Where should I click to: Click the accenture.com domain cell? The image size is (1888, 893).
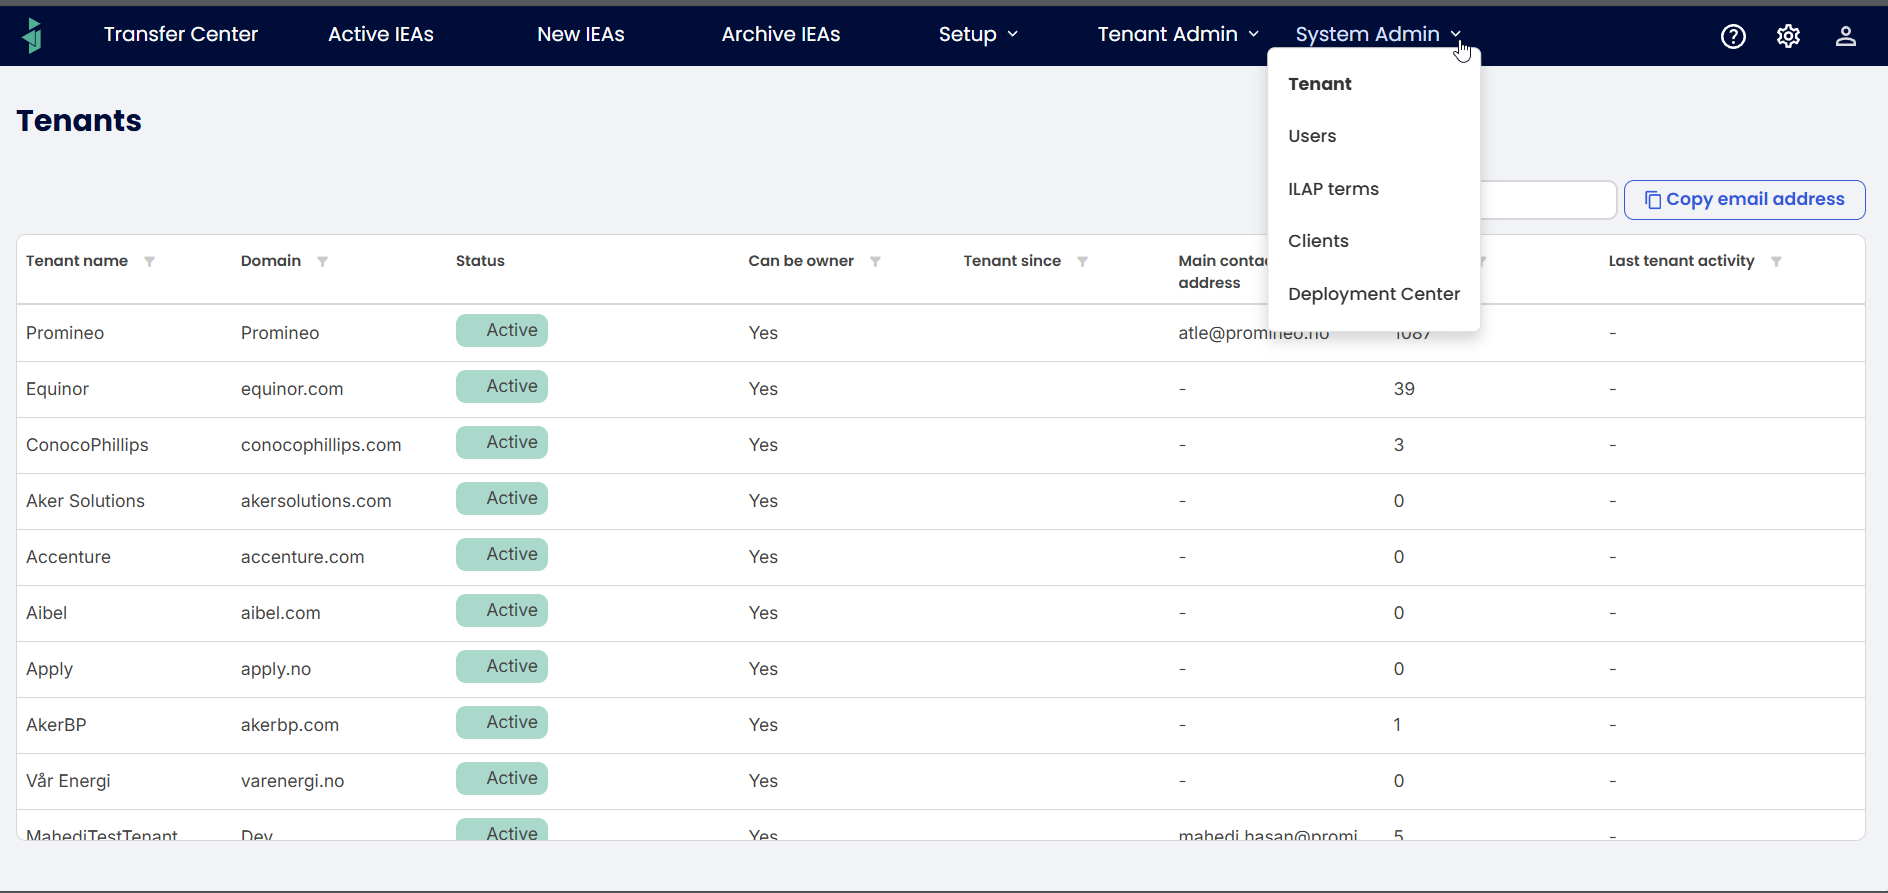tap(303, 557)
